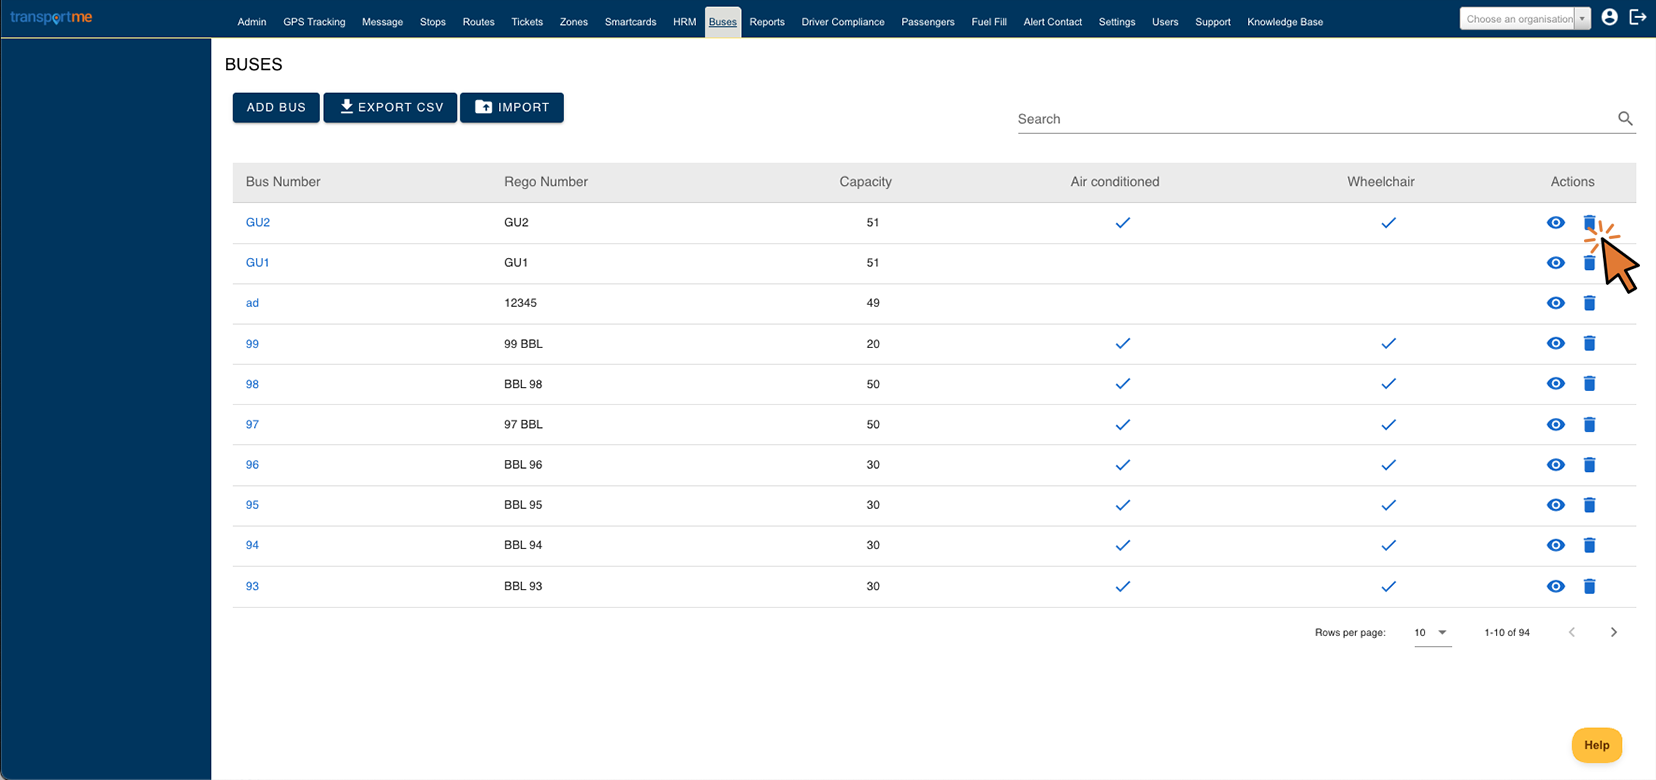Open the Settings menu
This screenshot has width=1656, height=780.
1117,22
